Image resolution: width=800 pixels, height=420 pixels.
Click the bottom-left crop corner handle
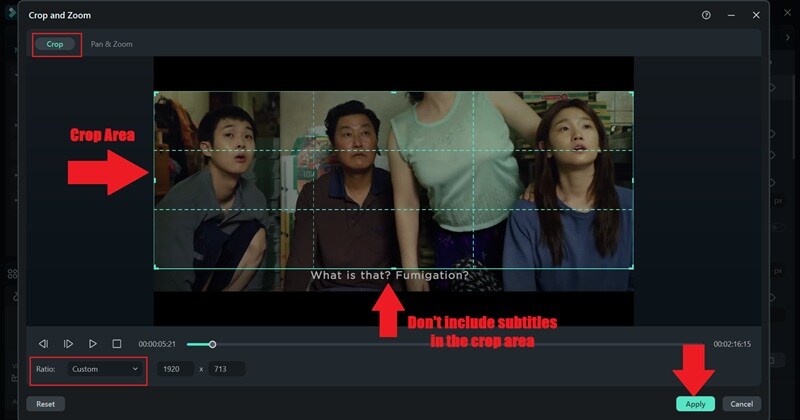pos(156,266)
